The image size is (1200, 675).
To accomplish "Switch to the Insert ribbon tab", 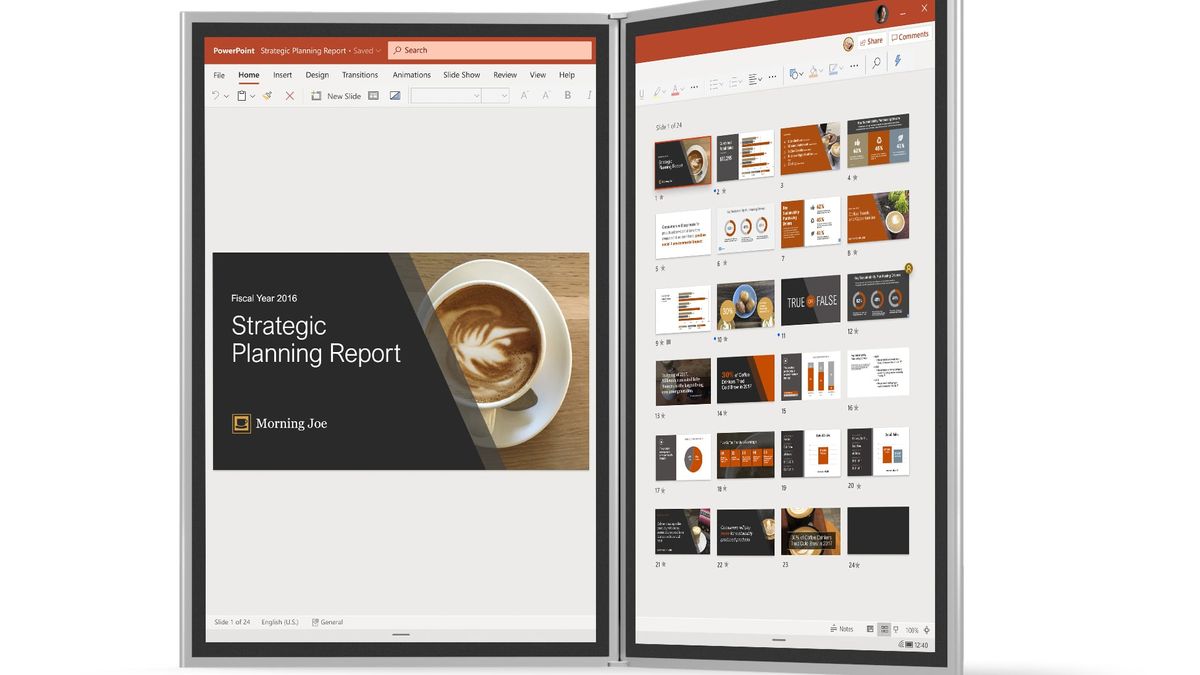I will tap(282, 74).
